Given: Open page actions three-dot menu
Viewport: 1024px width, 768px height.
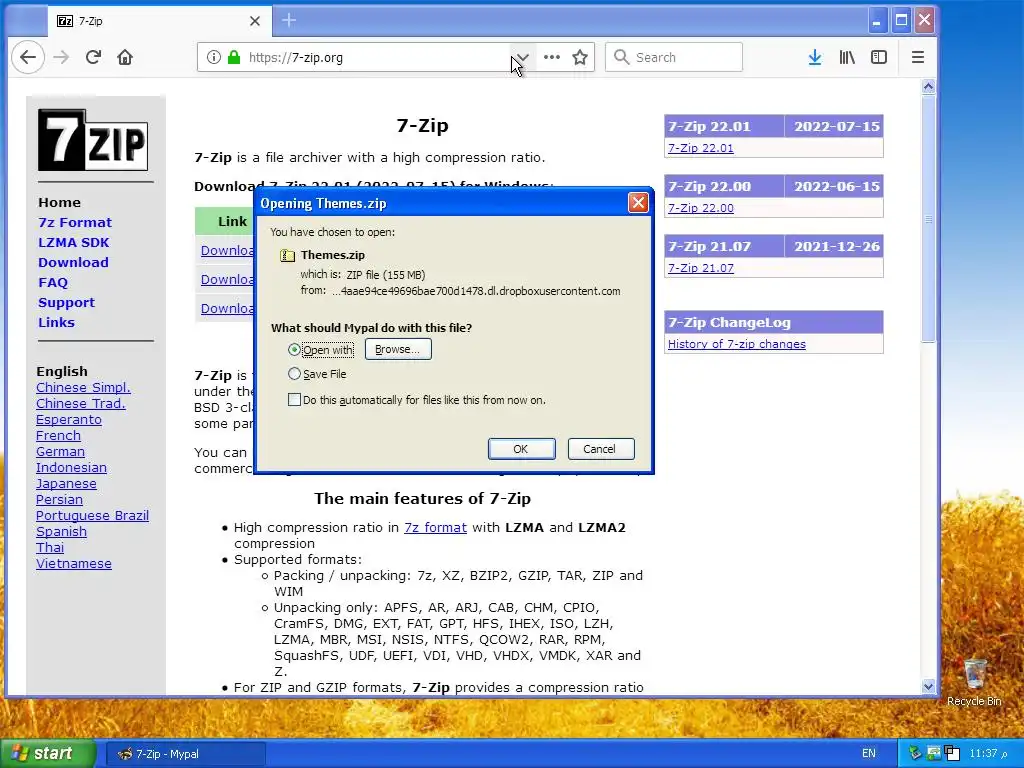Looking at the screenshot, I should click(x=552, y=57).
